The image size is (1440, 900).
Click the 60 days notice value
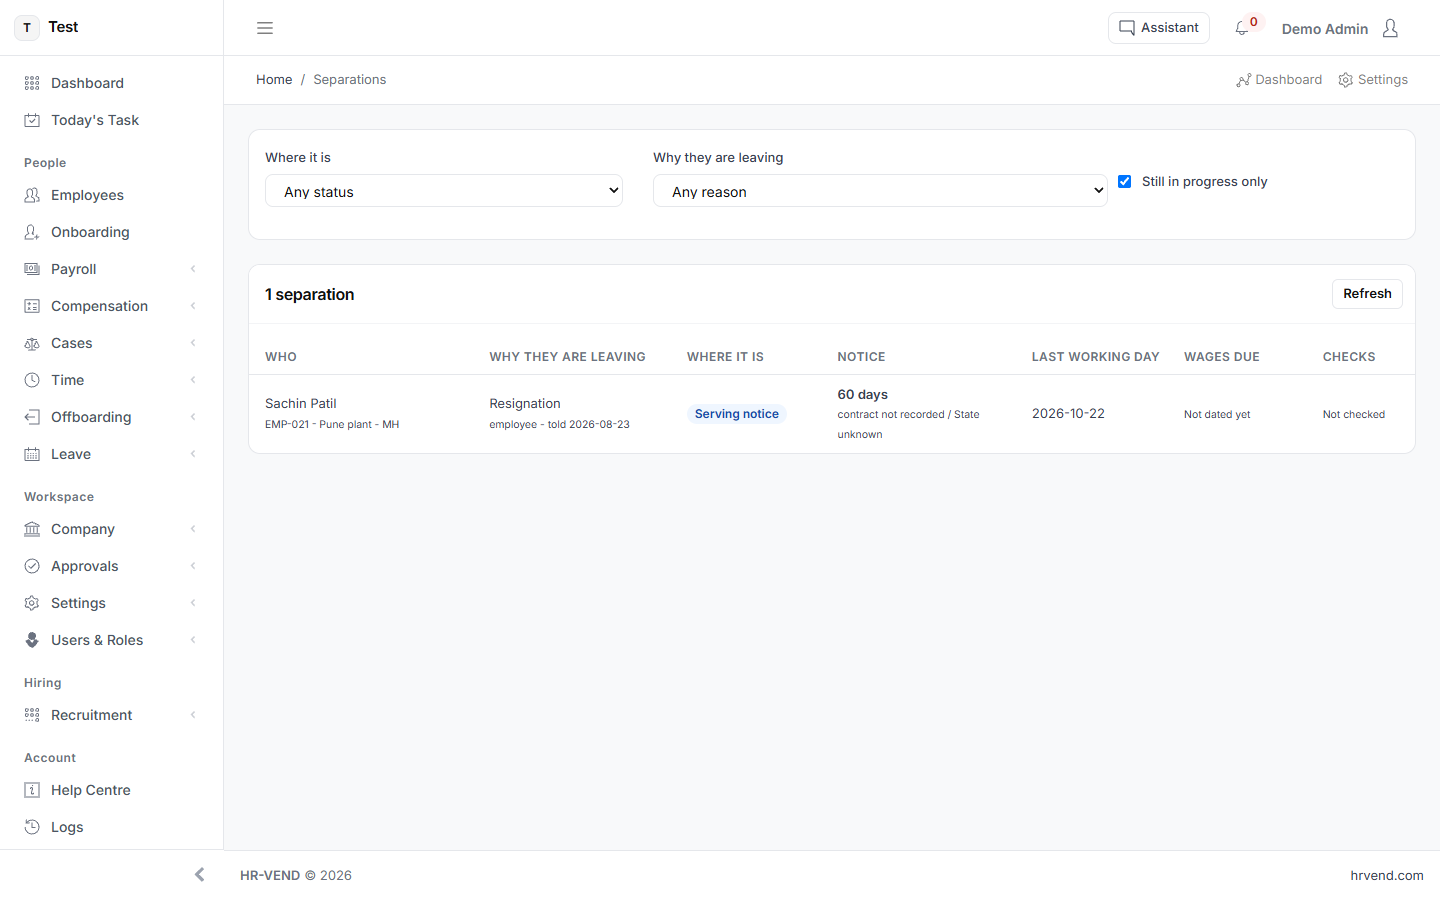(x=863, y=395)
